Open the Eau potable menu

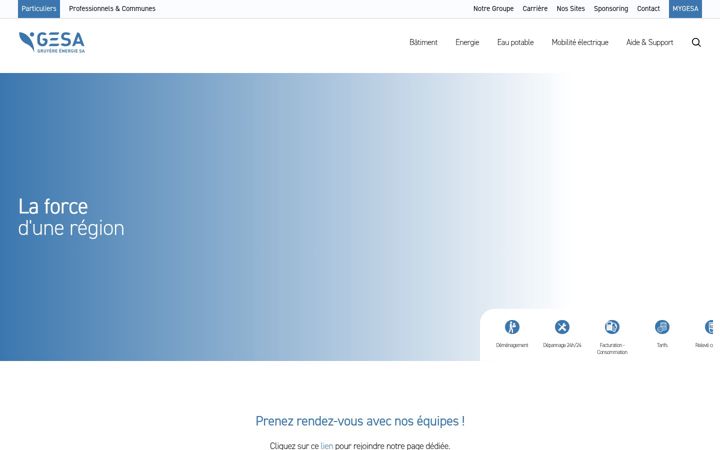pos(515,42)
